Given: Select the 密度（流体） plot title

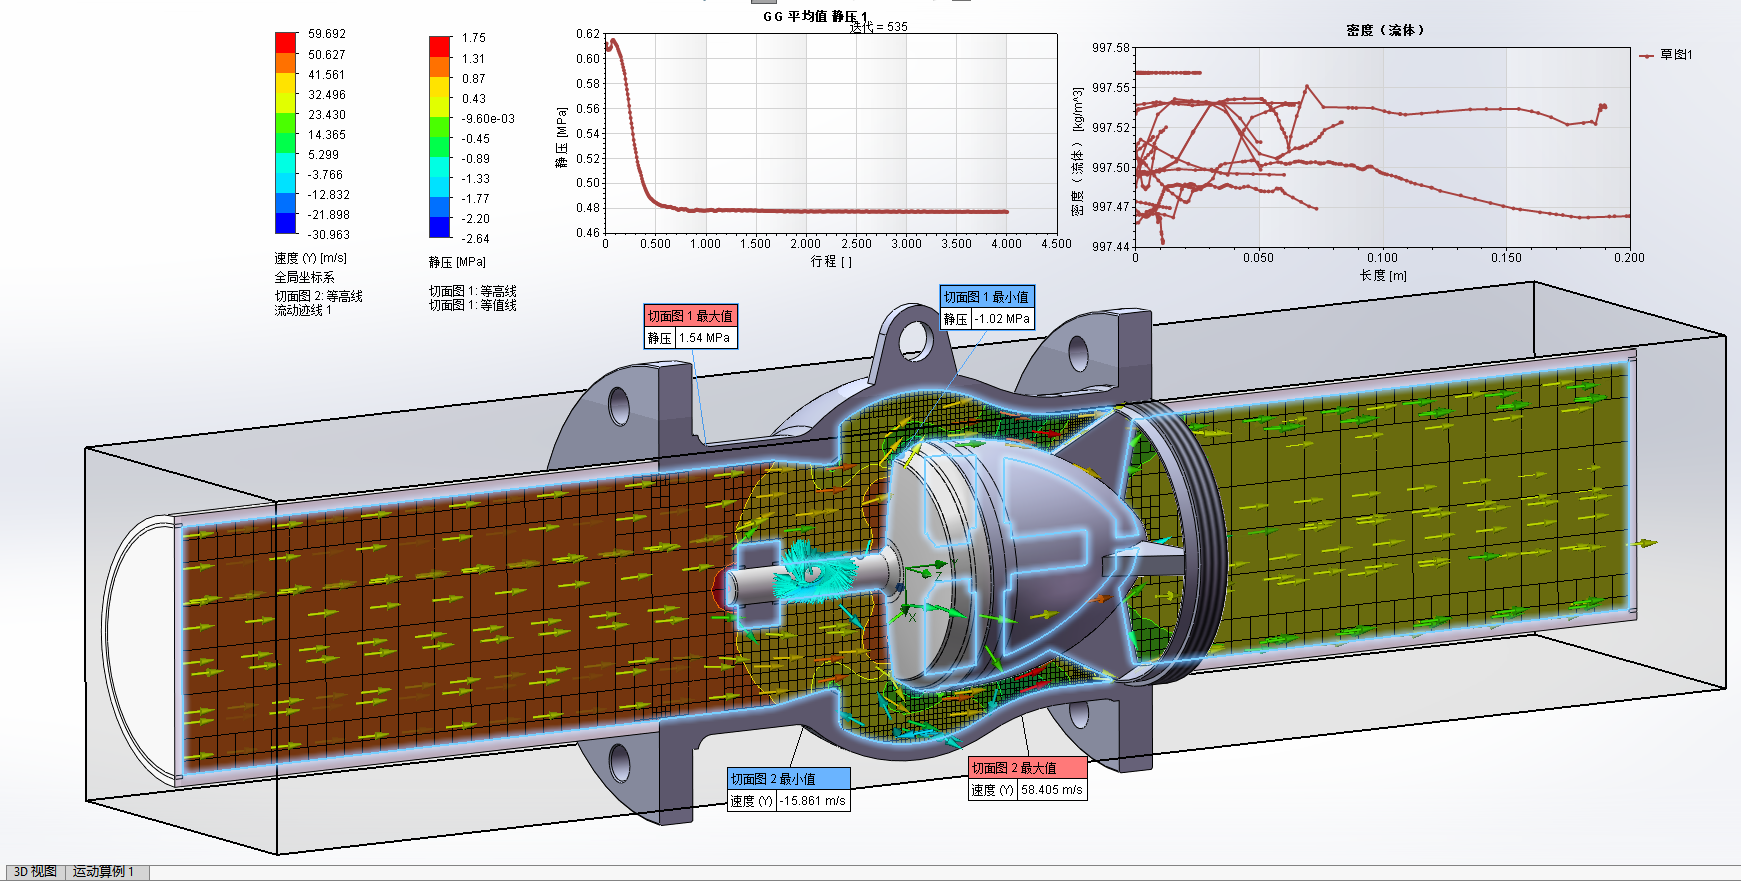Looking at the screenshot, I should pos(1384,30).
